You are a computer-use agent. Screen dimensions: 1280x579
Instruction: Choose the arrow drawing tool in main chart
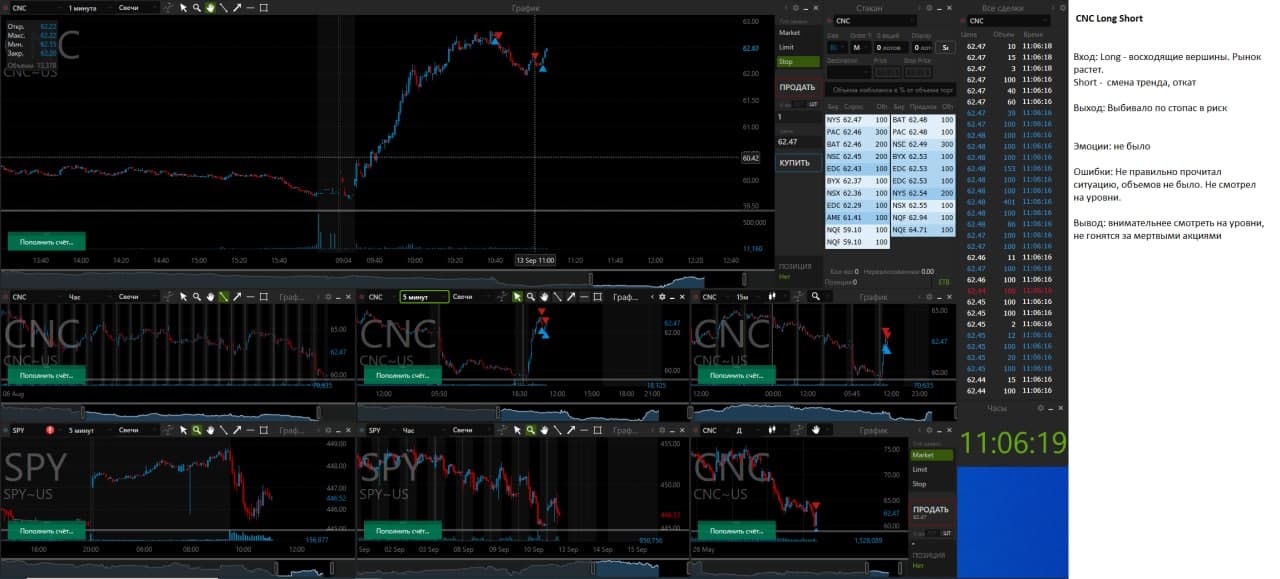click(237, 7)
